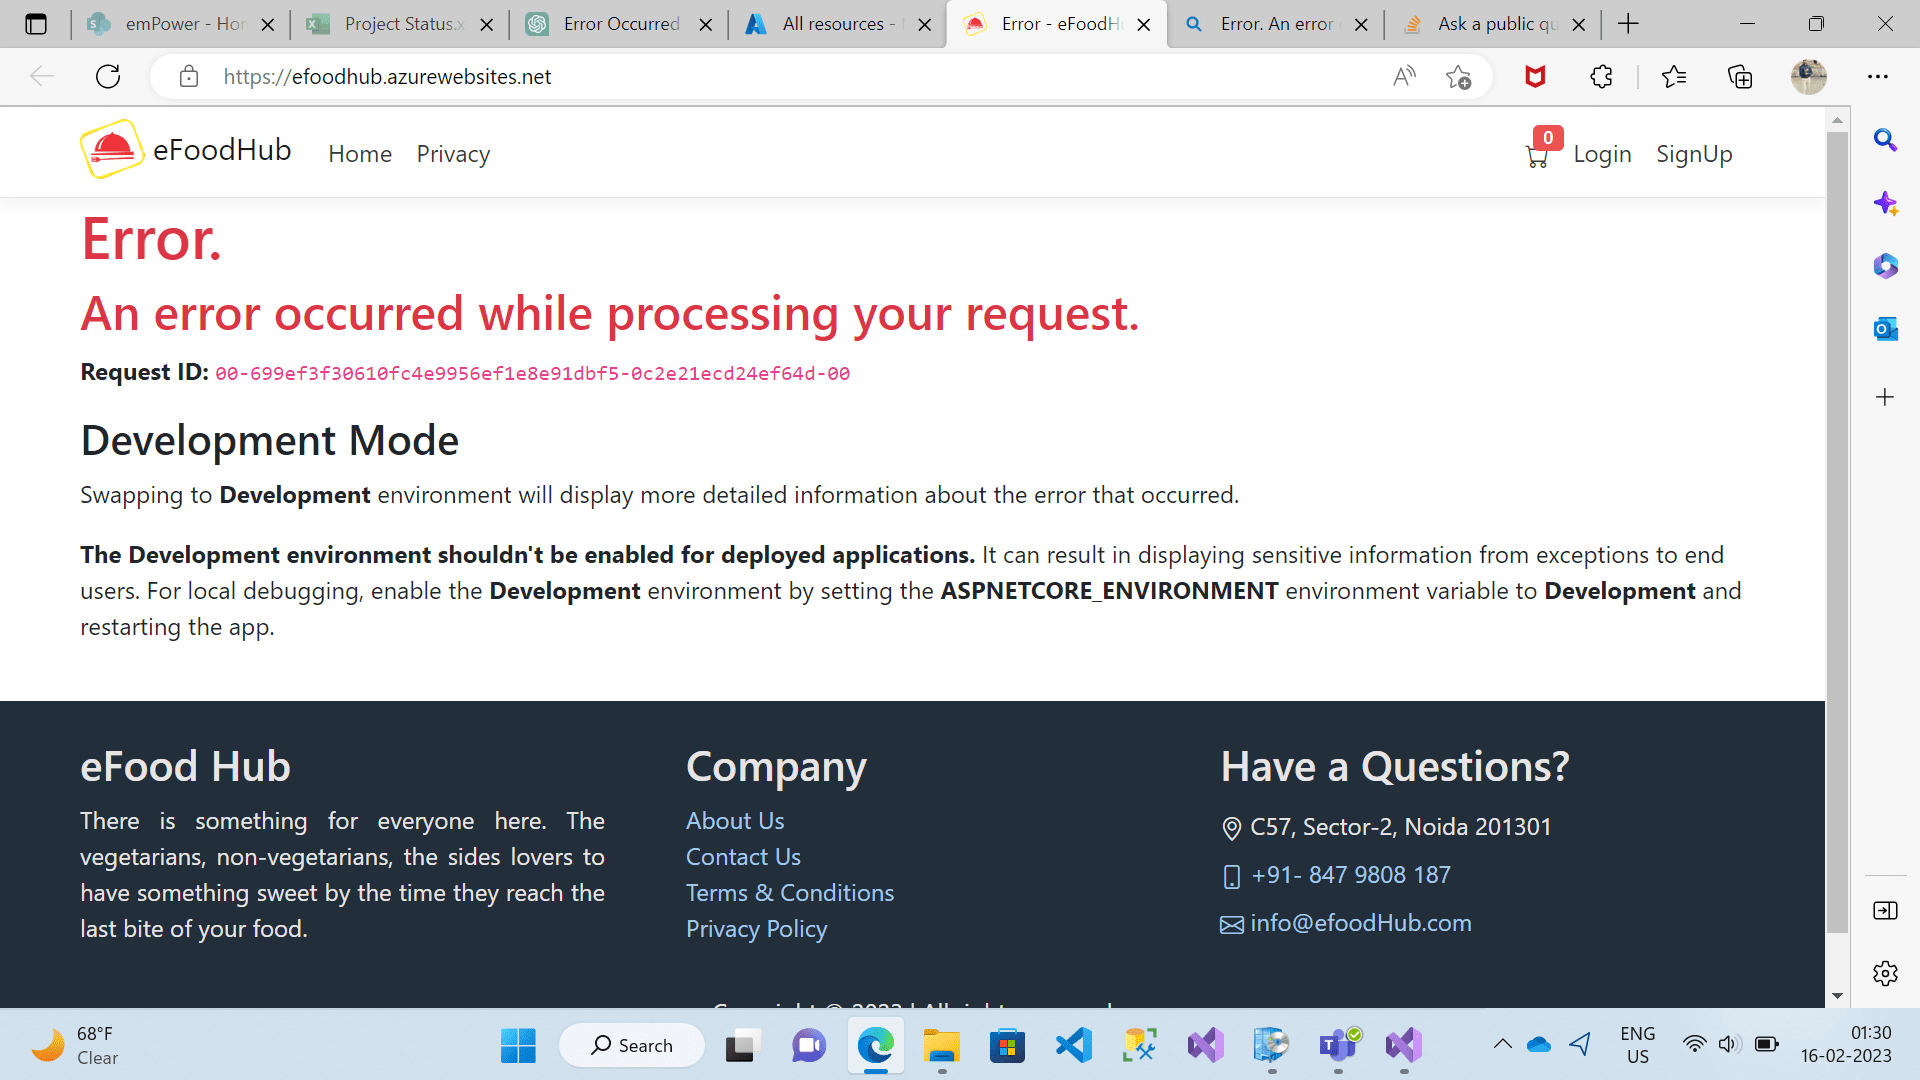Toggle favorite for this page
Viewport: 1920px width, 1080px height.
pos(1459,76)
